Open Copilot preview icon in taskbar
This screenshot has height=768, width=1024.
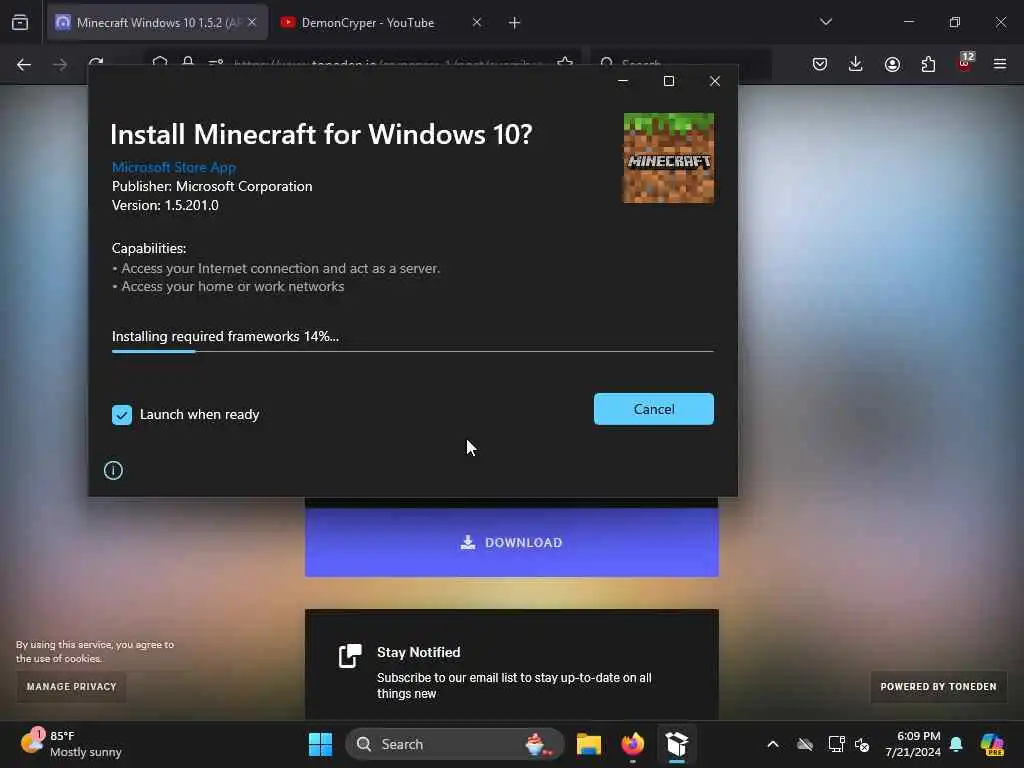[x=992, y=744]
